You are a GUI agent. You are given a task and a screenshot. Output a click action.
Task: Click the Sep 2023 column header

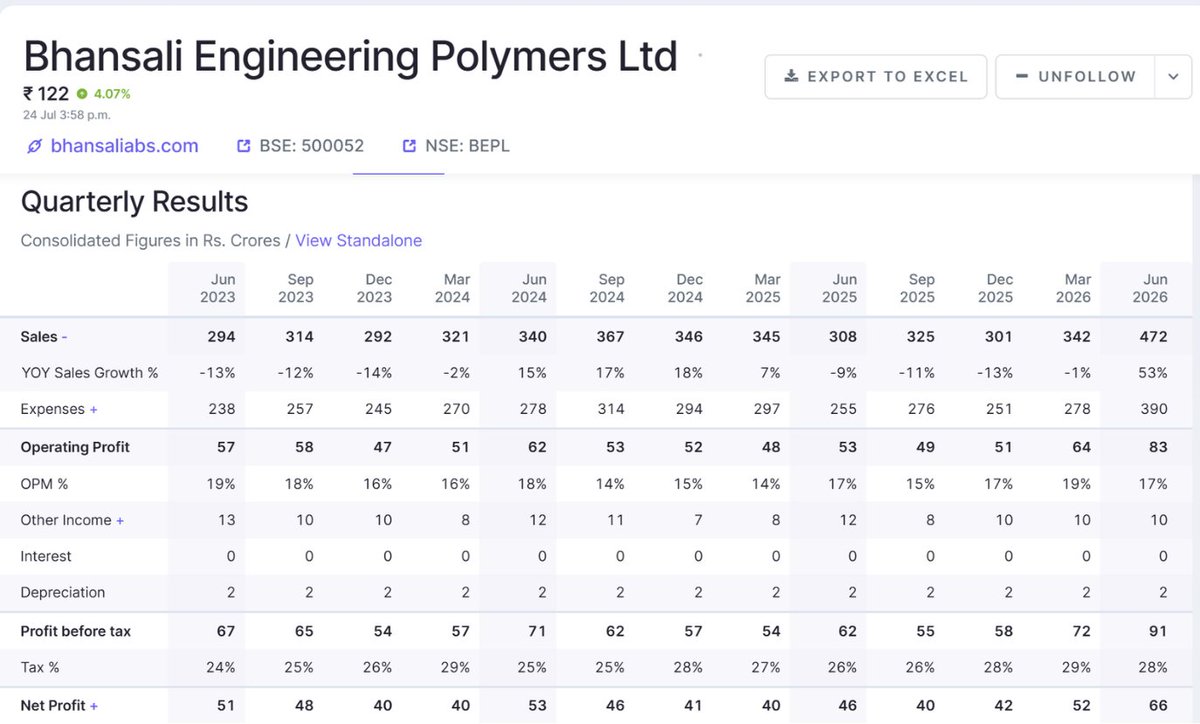click(295, 288)
